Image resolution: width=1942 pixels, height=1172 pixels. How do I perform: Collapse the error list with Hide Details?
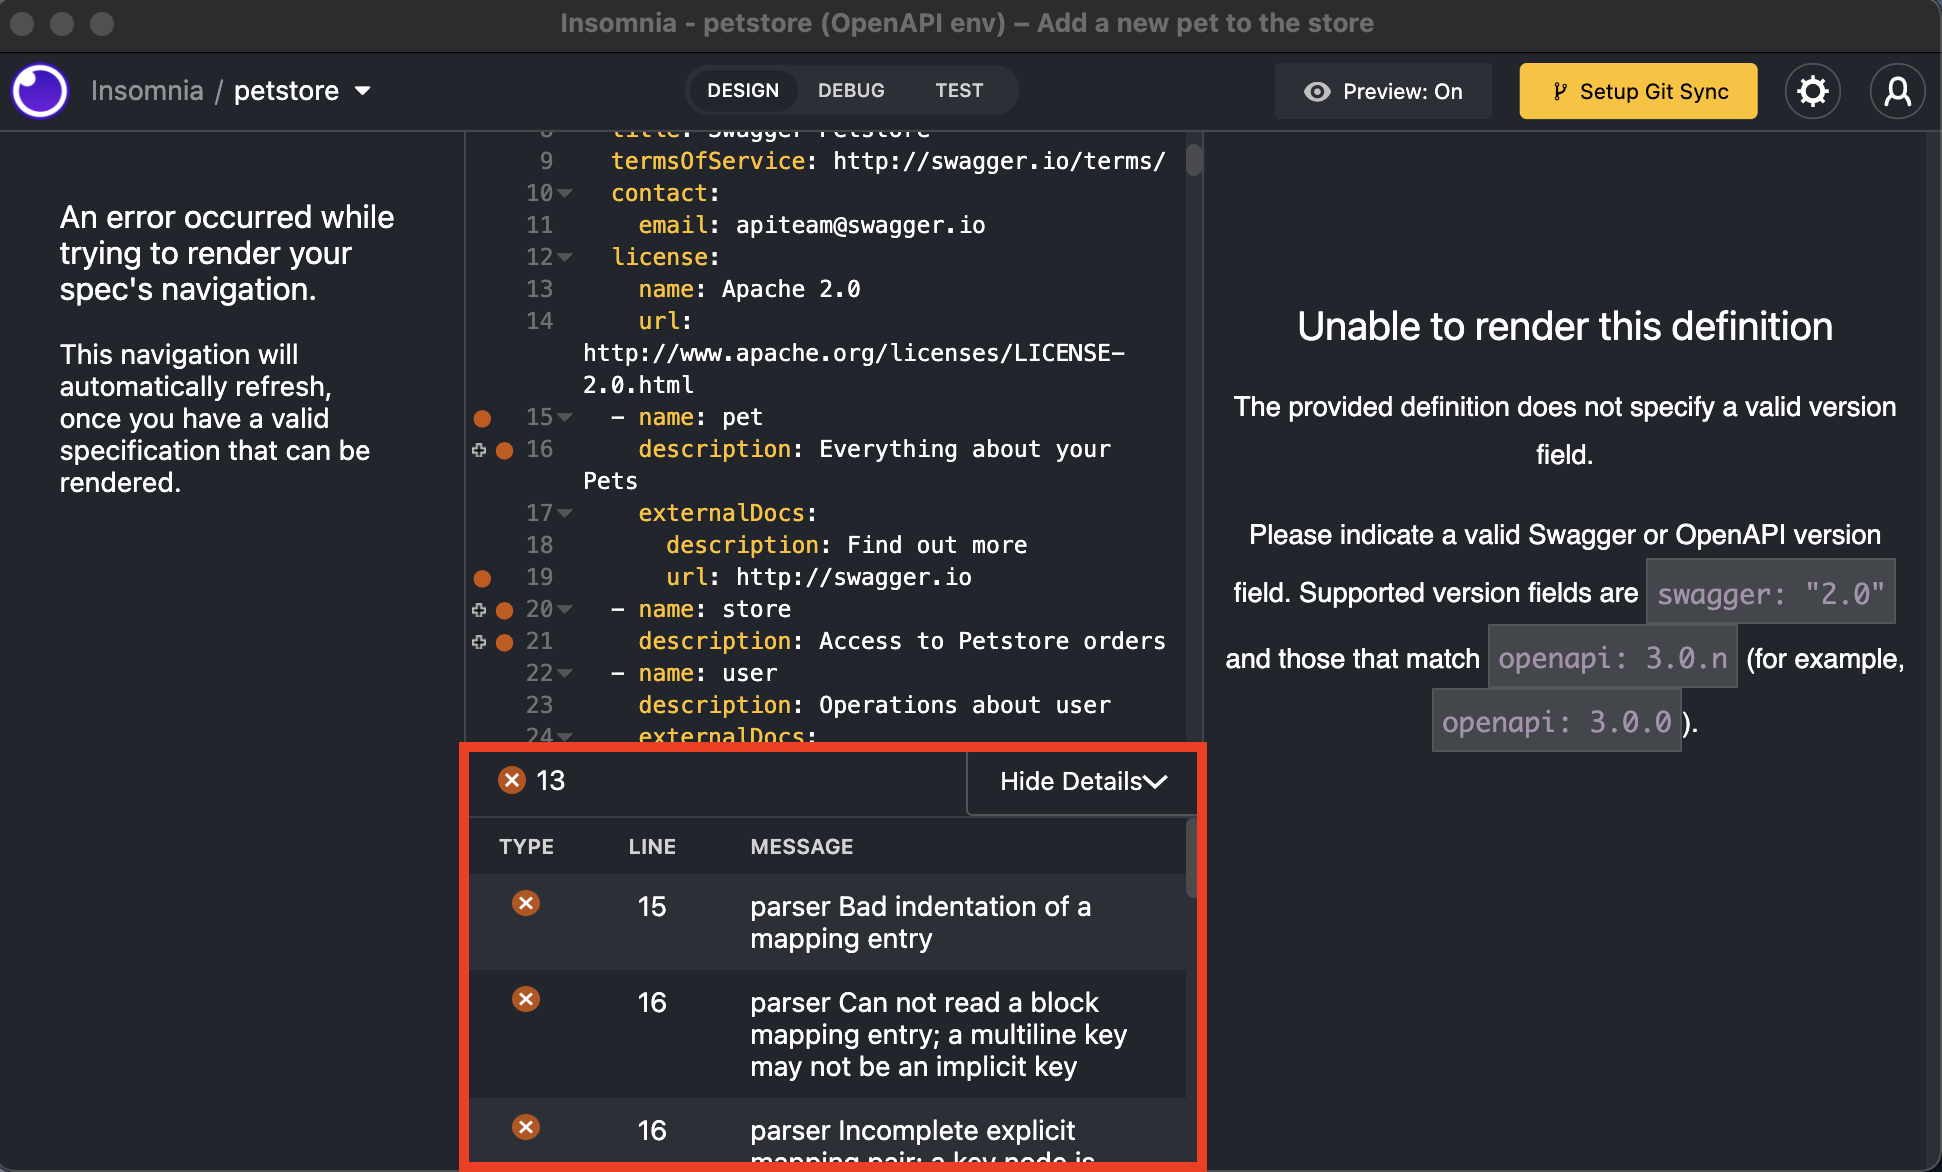[1082, 781]
